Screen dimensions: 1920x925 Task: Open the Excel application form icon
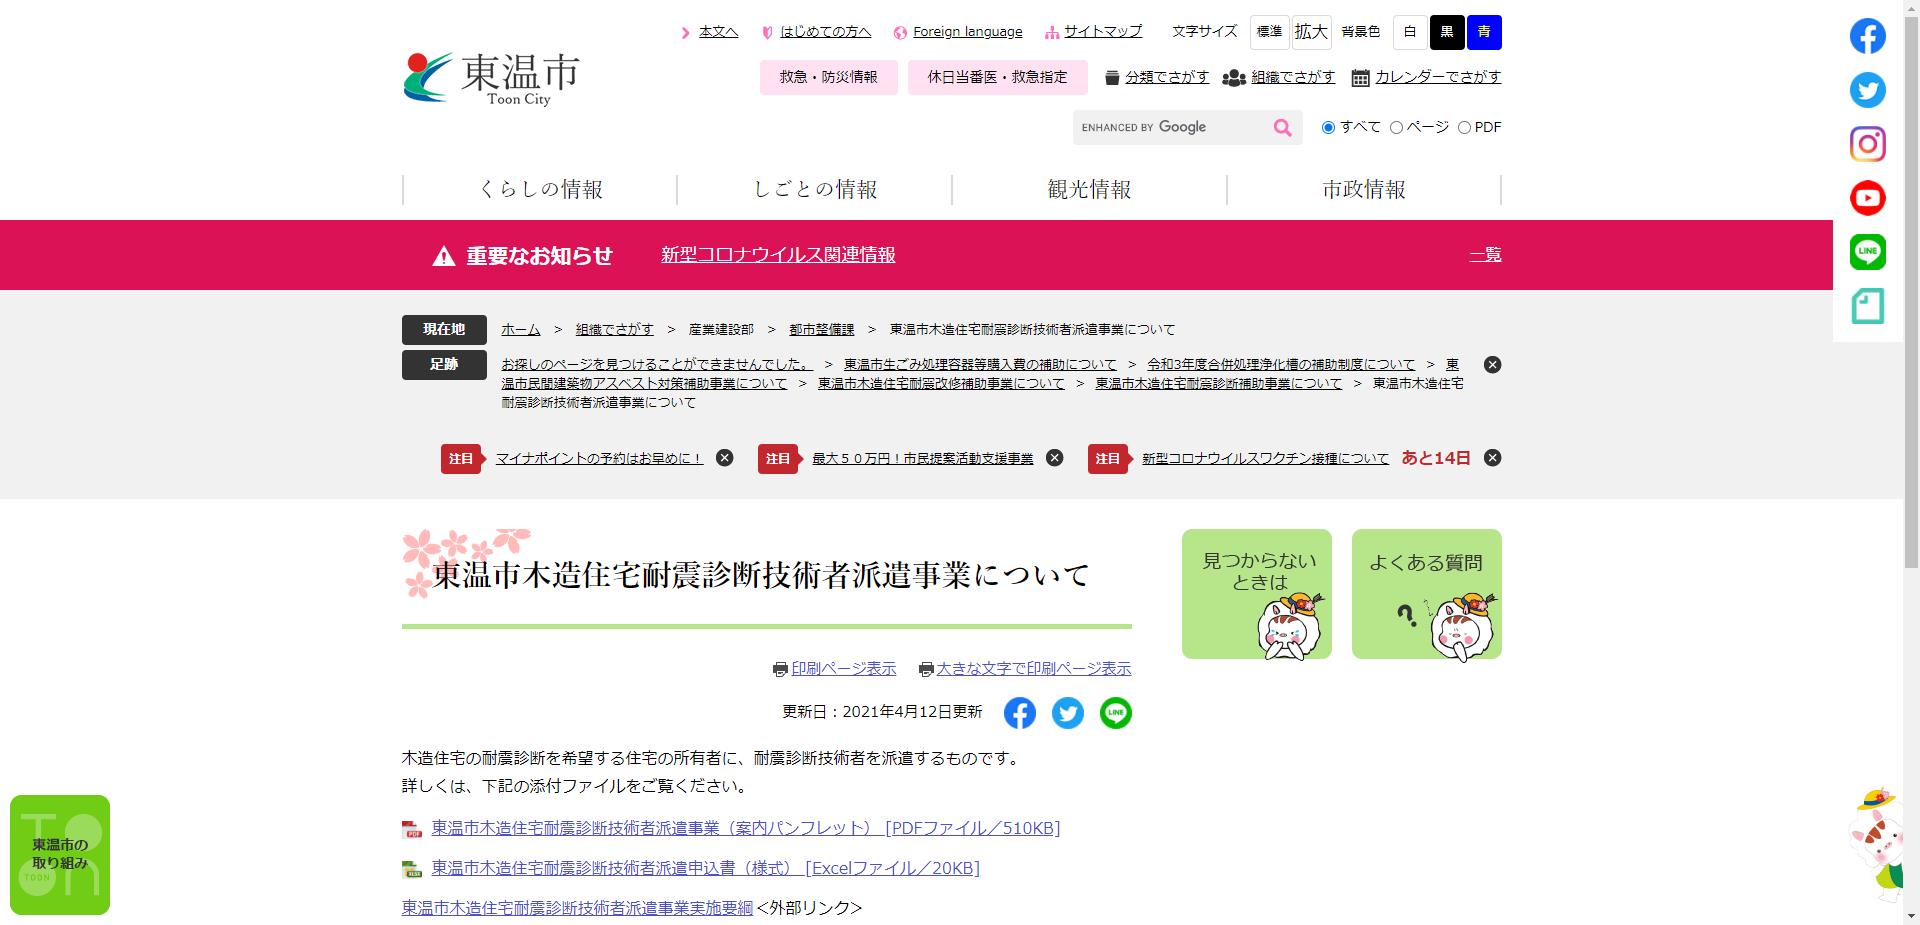[x=411, y=869]
